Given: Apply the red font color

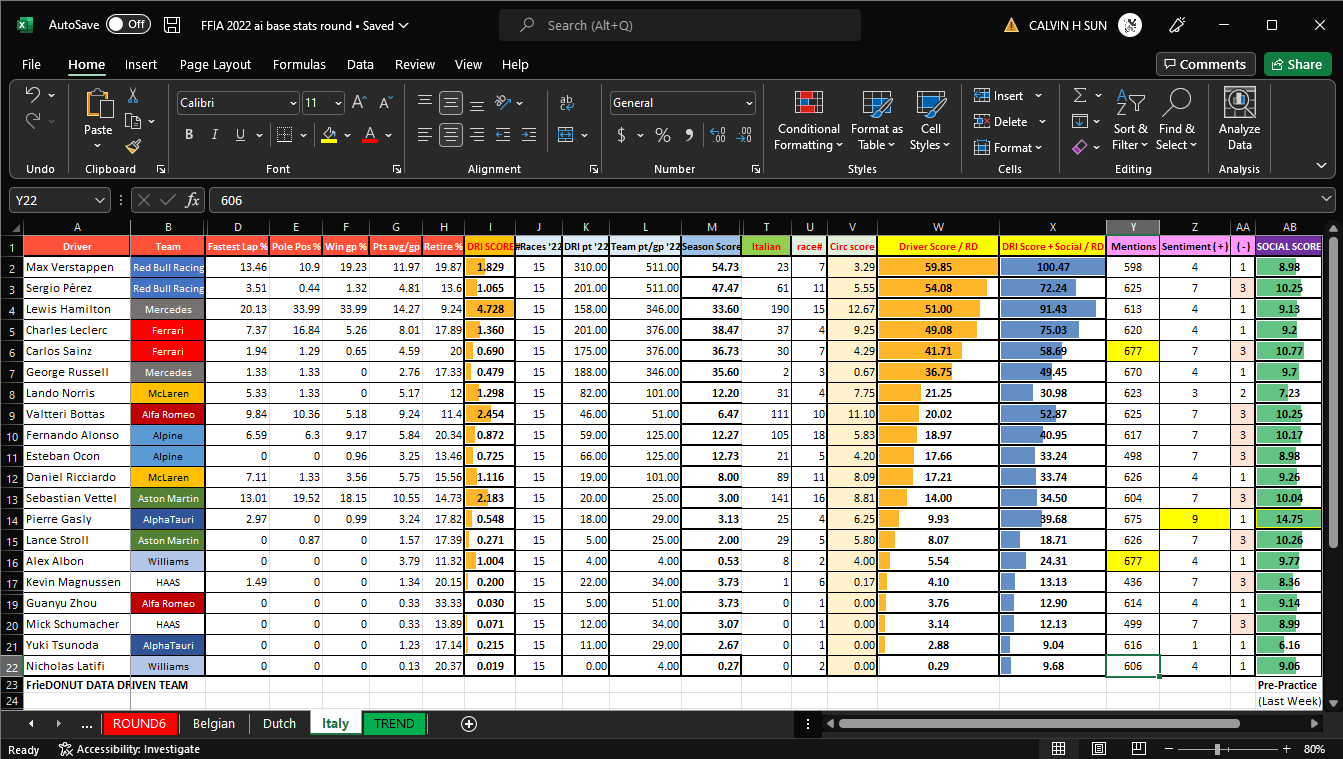Looking at the screenshot, I should (x=369, y=135).
